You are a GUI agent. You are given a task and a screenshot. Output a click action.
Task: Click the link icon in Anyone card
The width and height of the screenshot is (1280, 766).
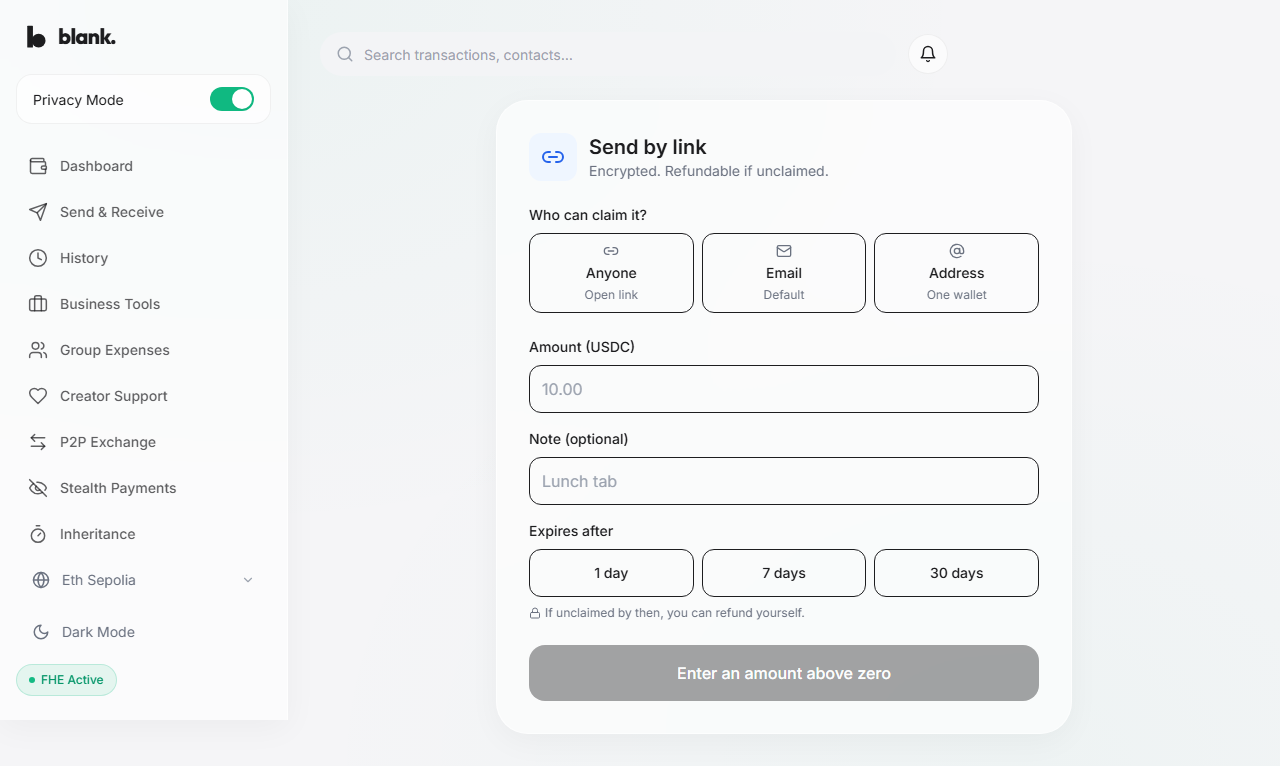(x=611, y=251)
